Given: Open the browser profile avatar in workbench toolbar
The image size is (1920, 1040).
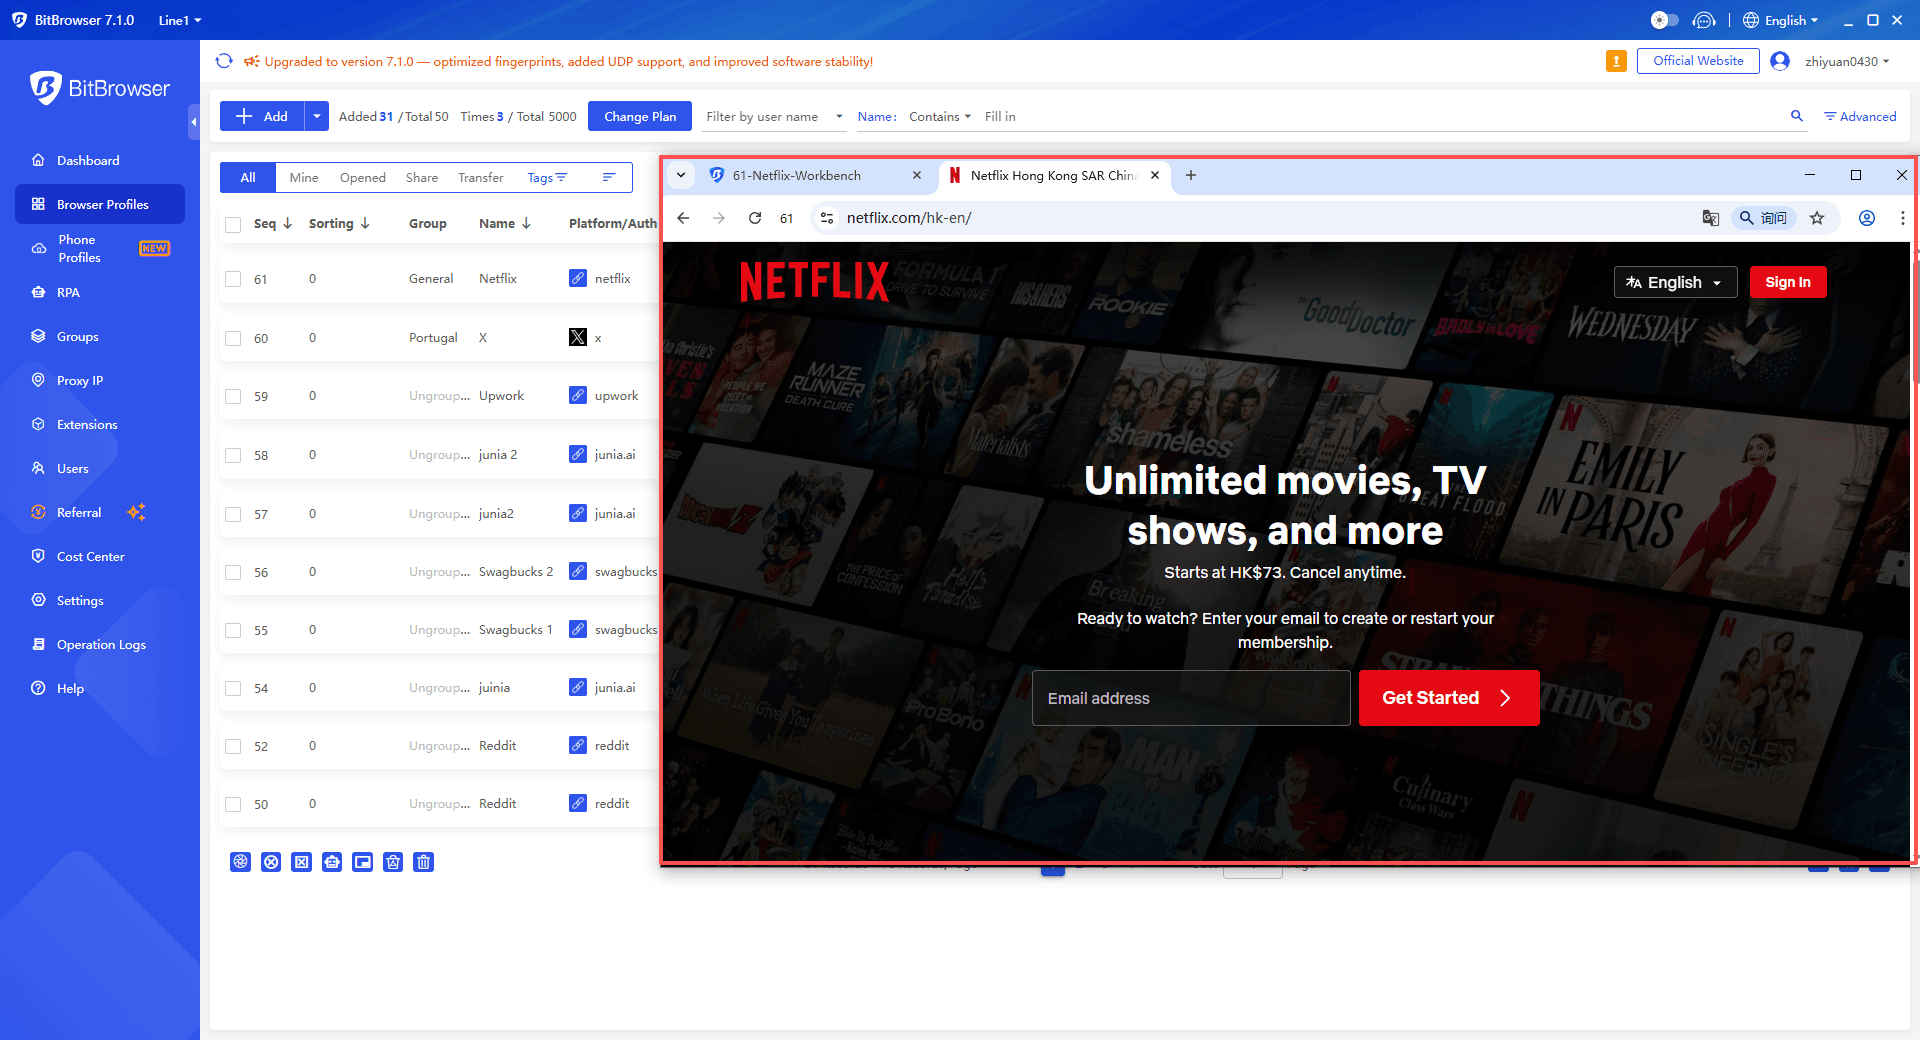Looking at the screenshot, I should [1866, 218].
